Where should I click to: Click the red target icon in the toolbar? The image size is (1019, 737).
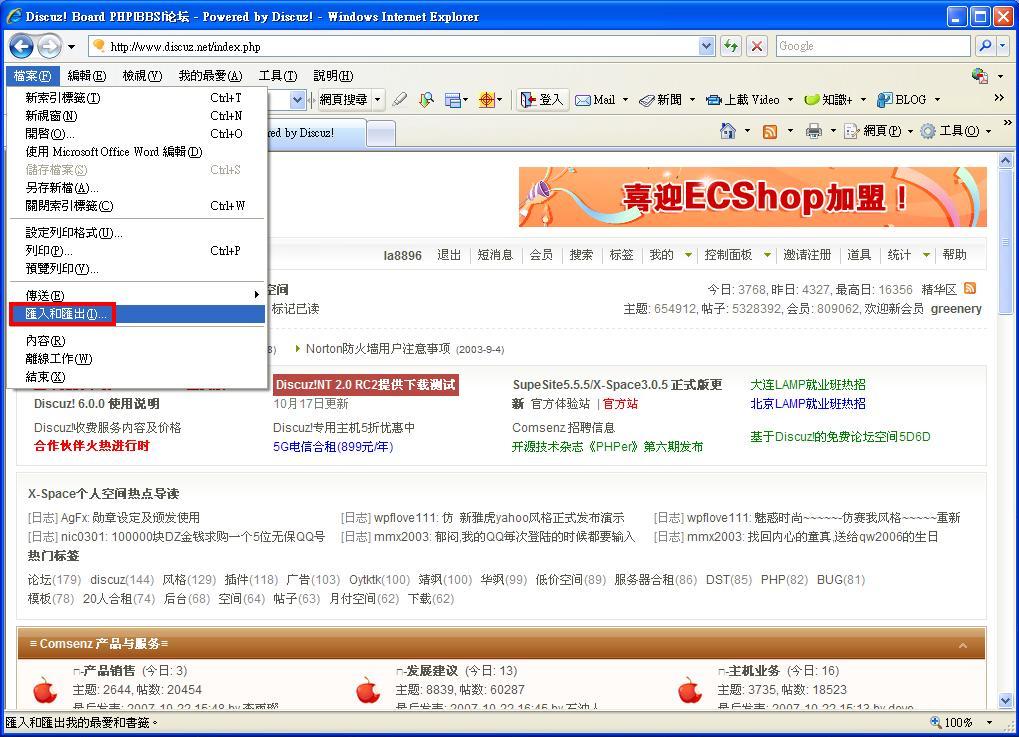point(486,99)
